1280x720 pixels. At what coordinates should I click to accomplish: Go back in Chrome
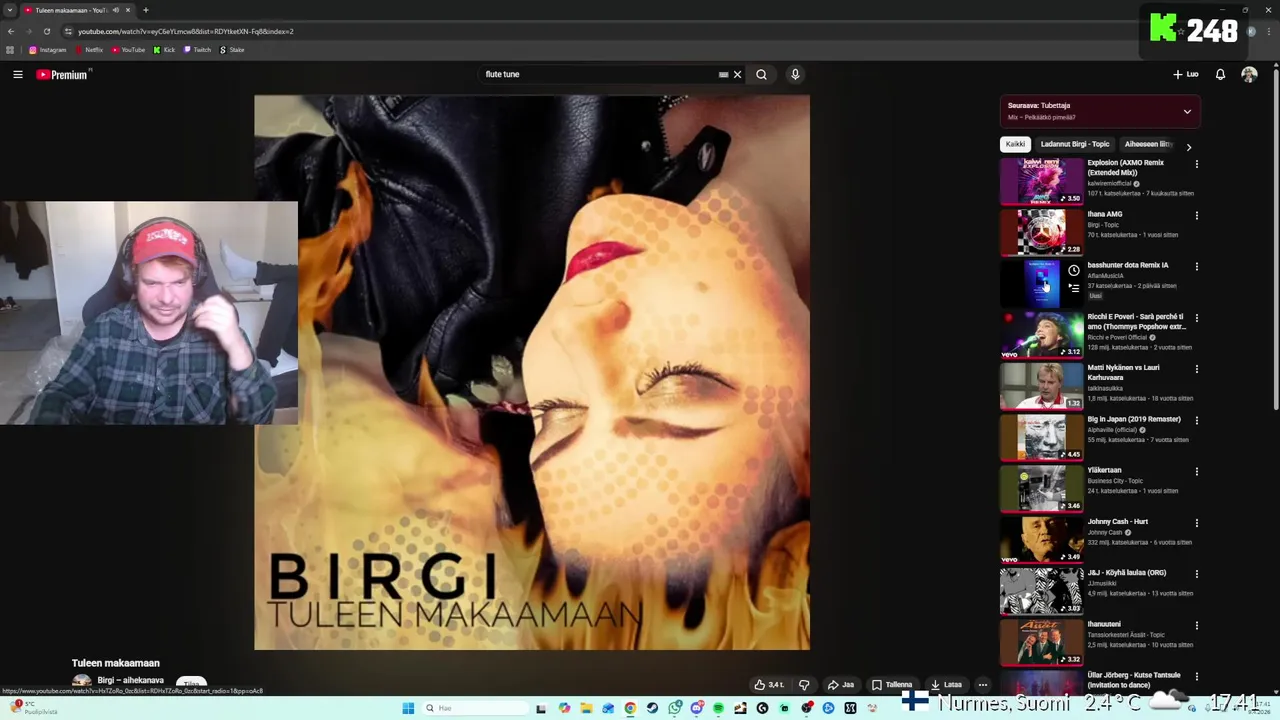pos(11,31)
